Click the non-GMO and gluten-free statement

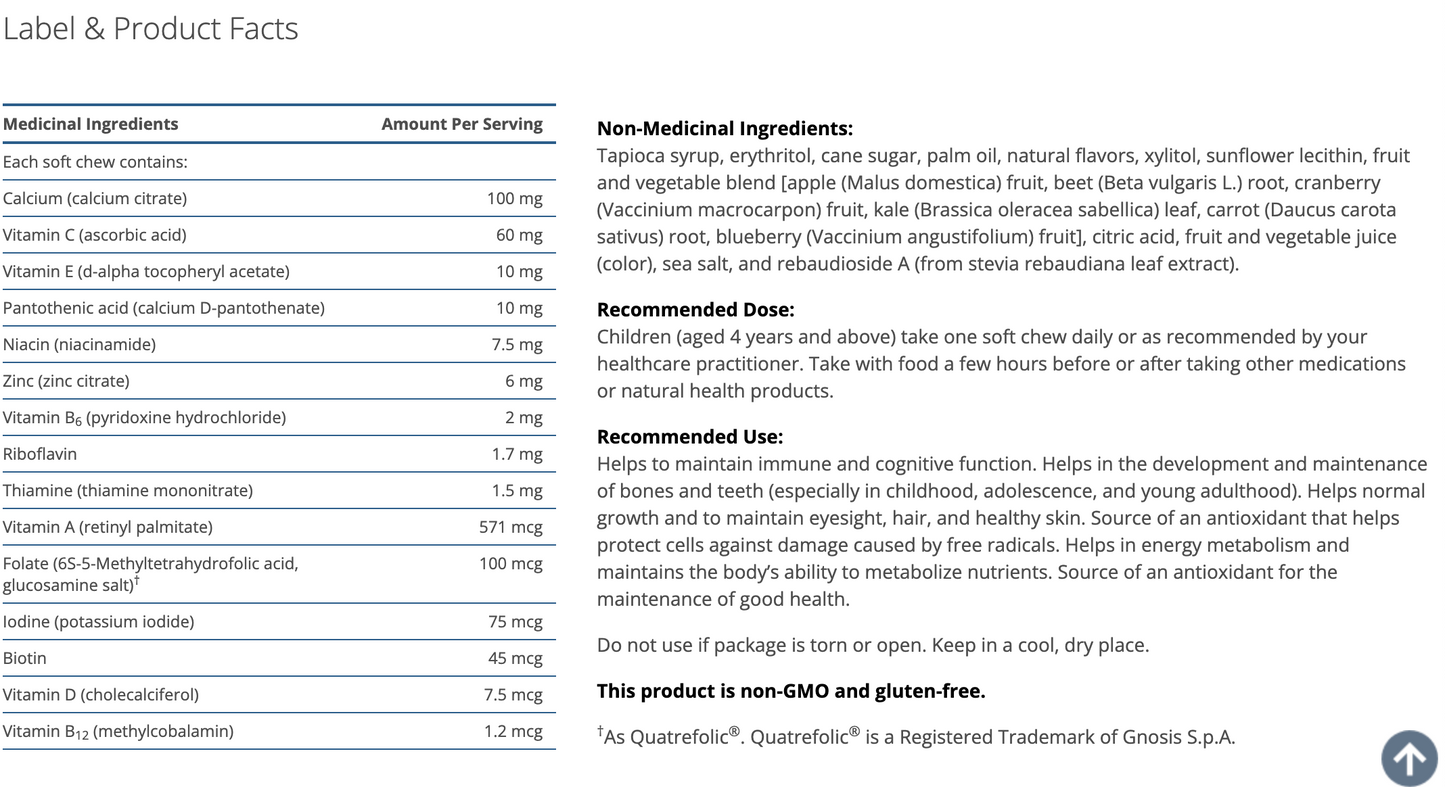(791, 691)
